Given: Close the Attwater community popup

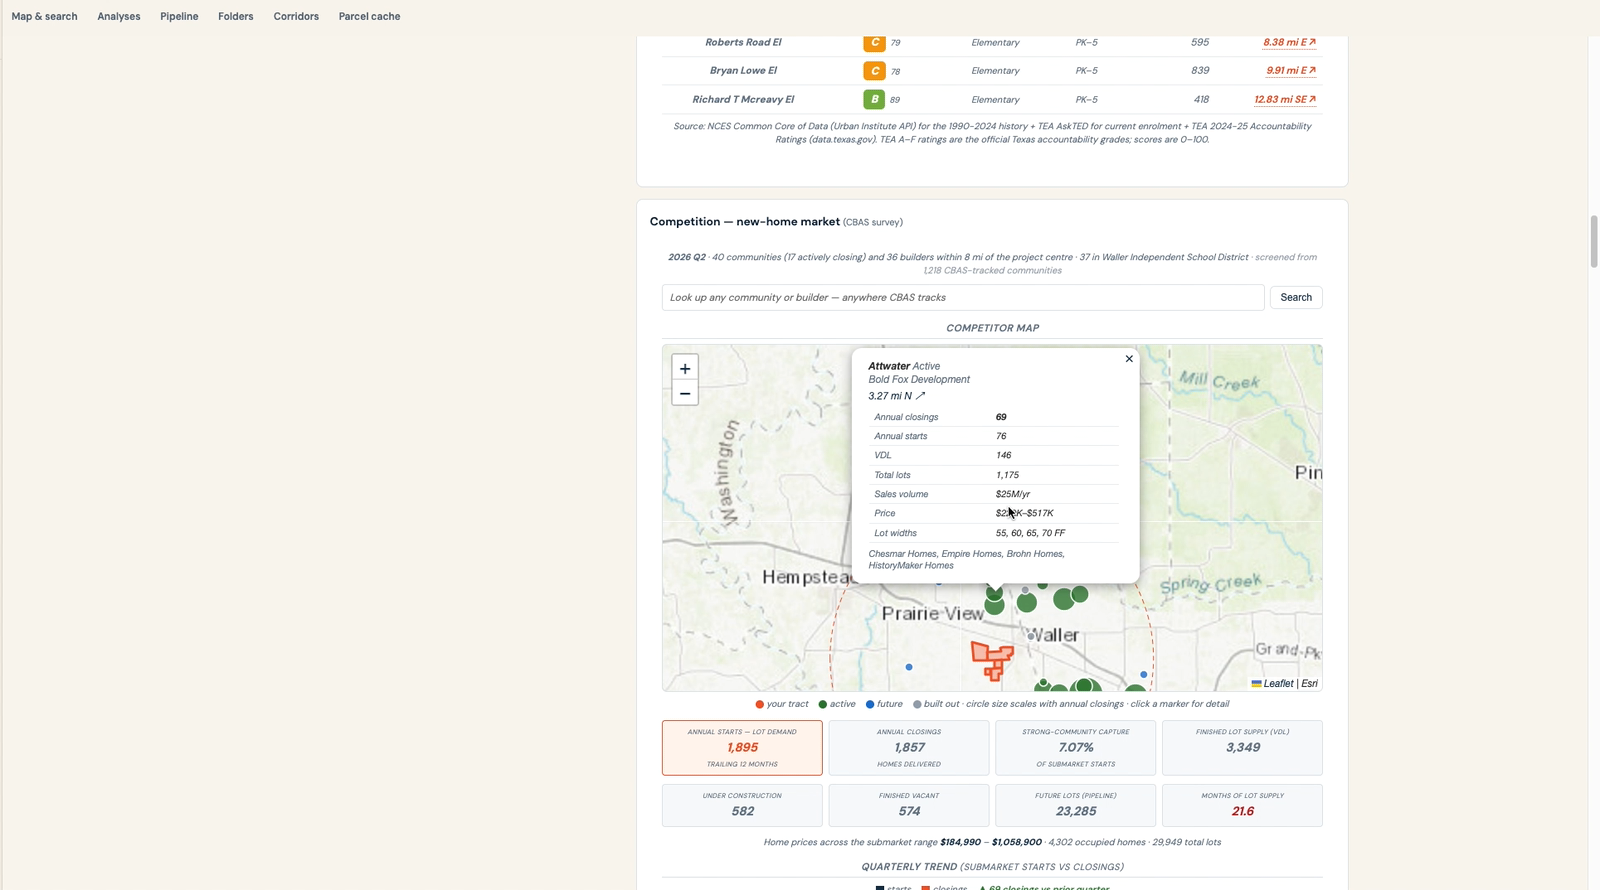Looking at the screenshot, I should click(1129, 359).
